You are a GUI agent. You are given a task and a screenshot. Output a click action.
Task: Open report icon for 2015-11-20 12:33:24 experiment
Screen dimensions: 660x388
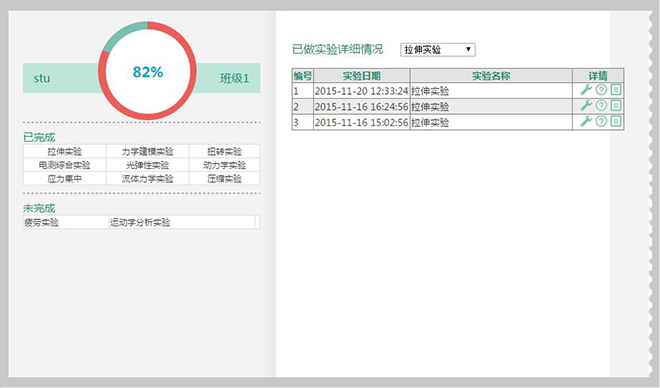[616, 90]
